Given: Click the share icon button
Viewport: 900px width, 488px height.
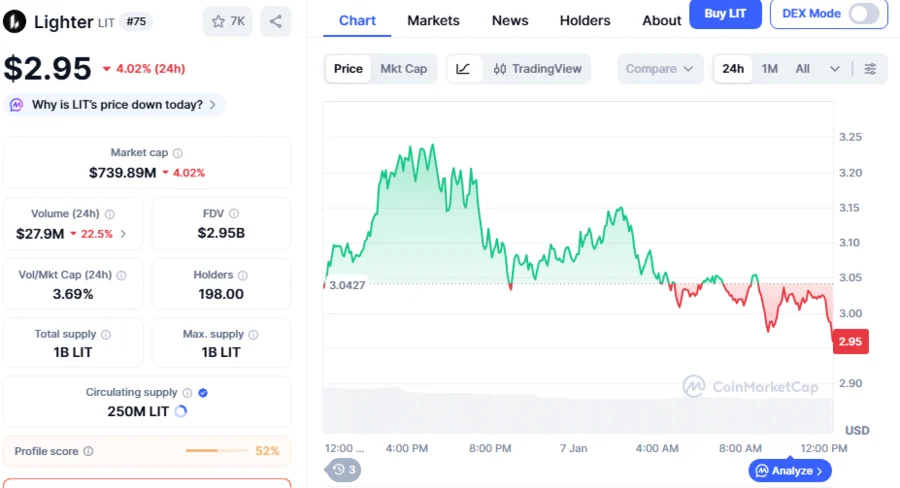Looking at the screenshot, I should click(275, 21).
